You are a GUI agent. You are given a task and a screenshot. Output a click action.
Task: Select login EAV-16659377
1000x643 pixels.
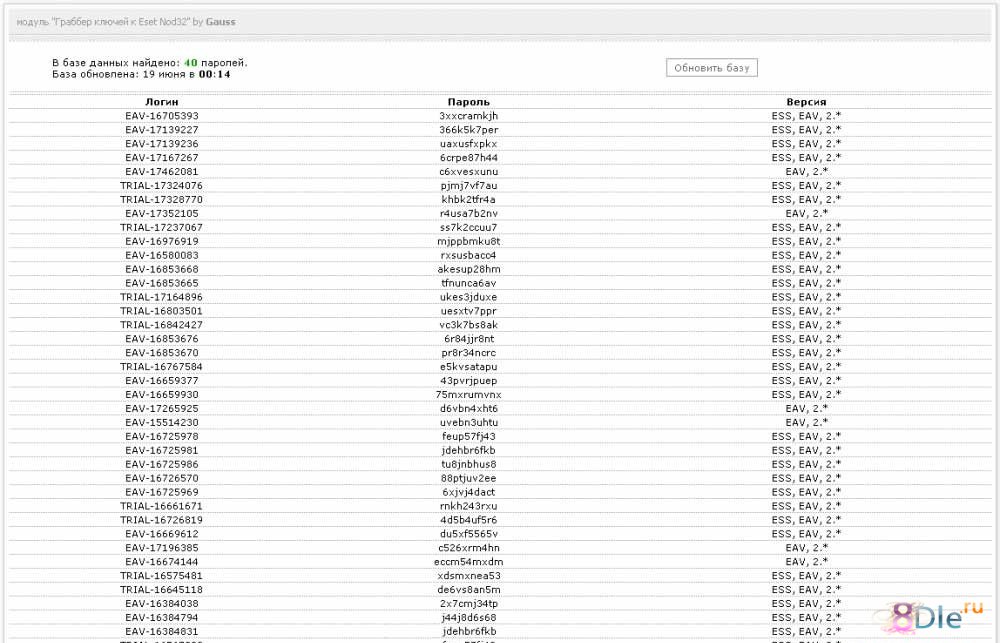point(162,381)
